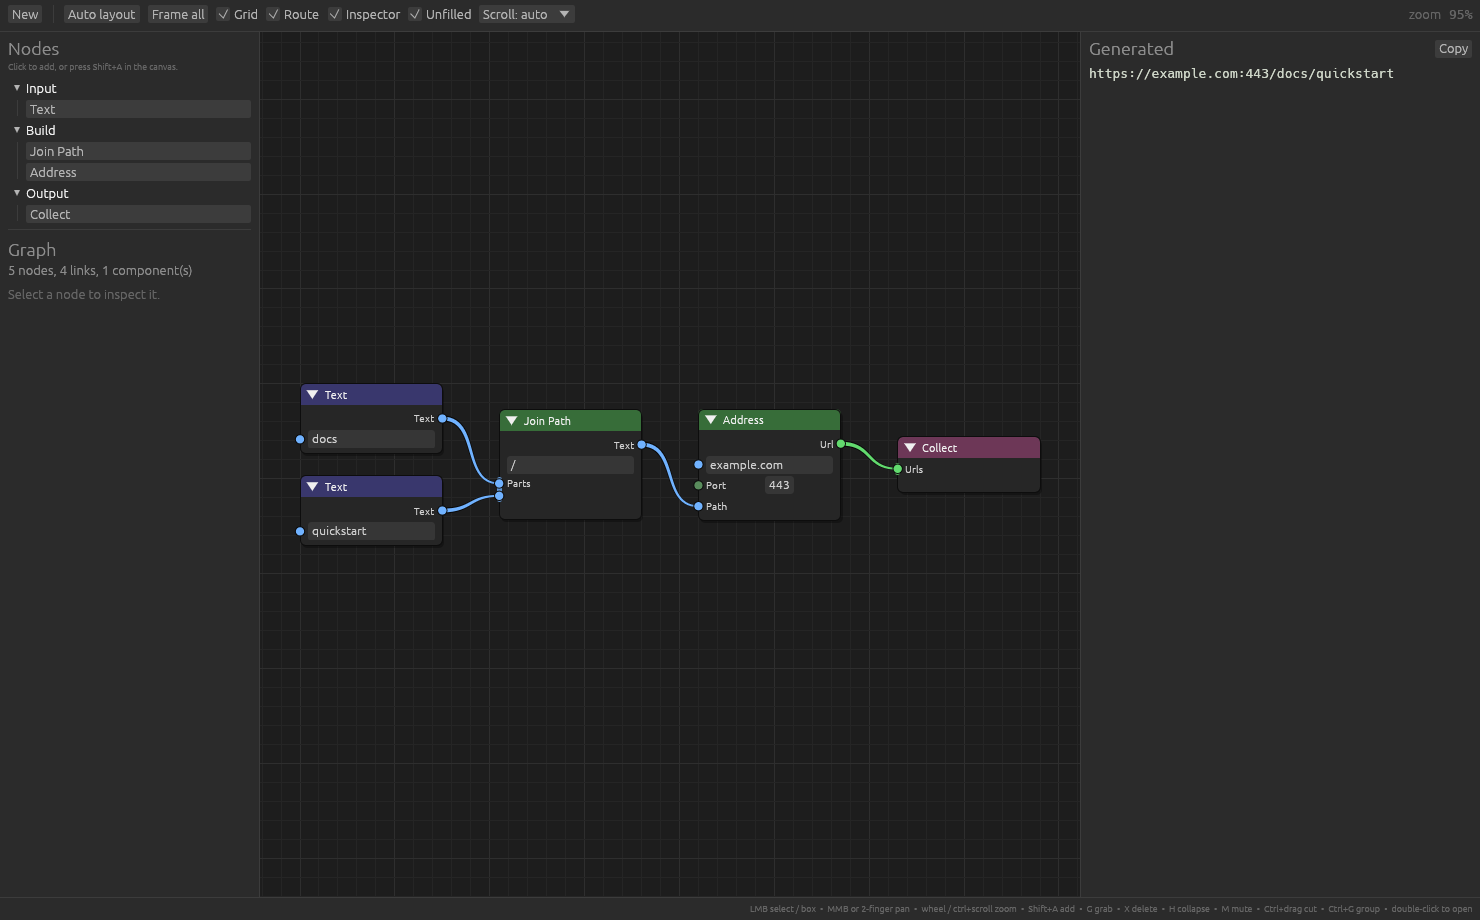1480x920 pixels.
Task: Collapse the Text node containing docs
Action: pos(313,395)
